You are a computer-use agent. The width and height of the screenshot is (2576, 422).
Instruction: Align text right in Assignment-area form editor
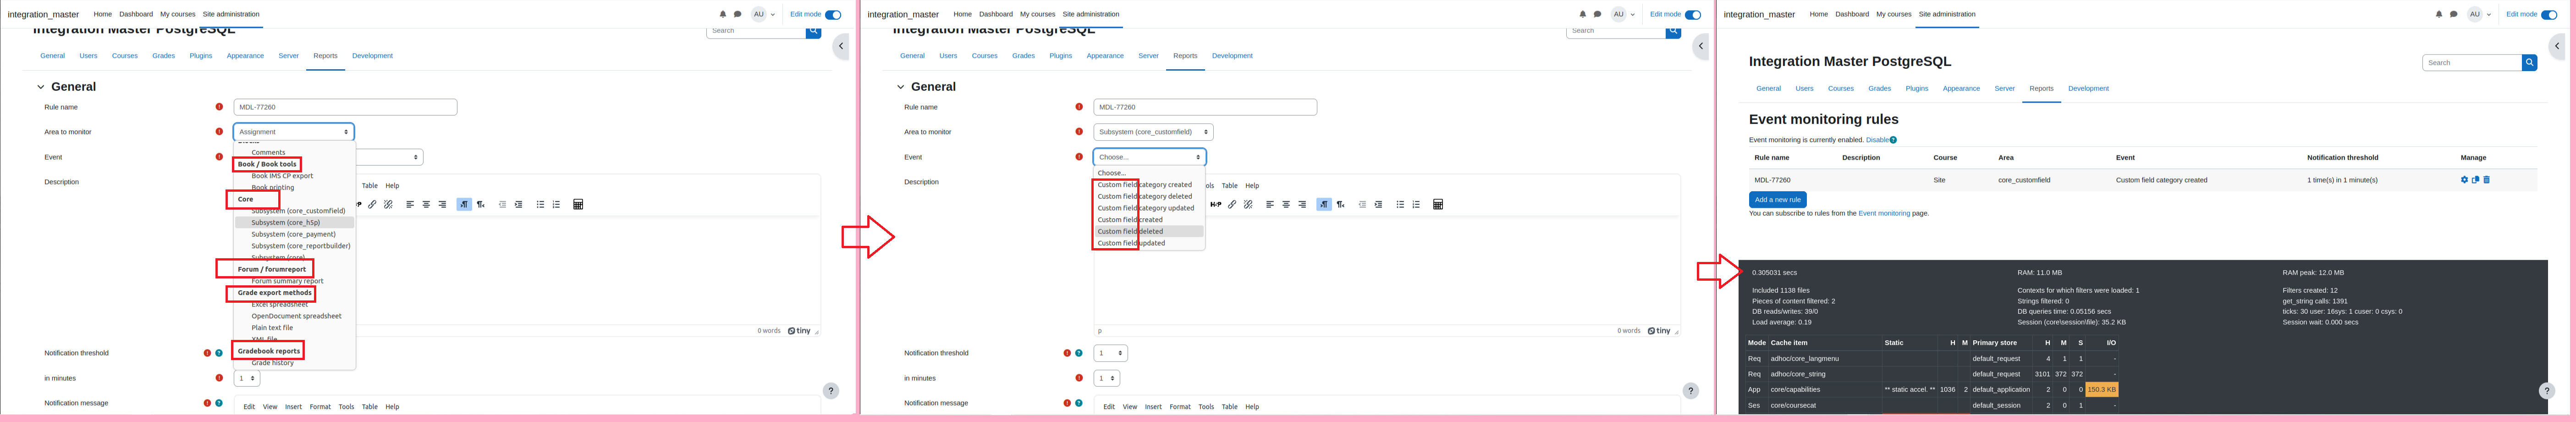tap(442, 204)
